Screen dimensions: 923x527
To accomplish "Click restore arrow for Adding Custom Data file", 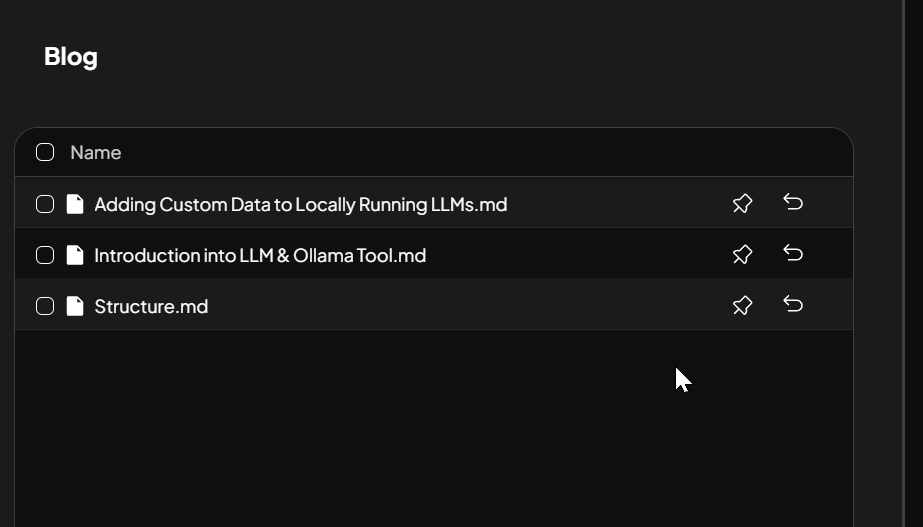I will pos(793,203).
